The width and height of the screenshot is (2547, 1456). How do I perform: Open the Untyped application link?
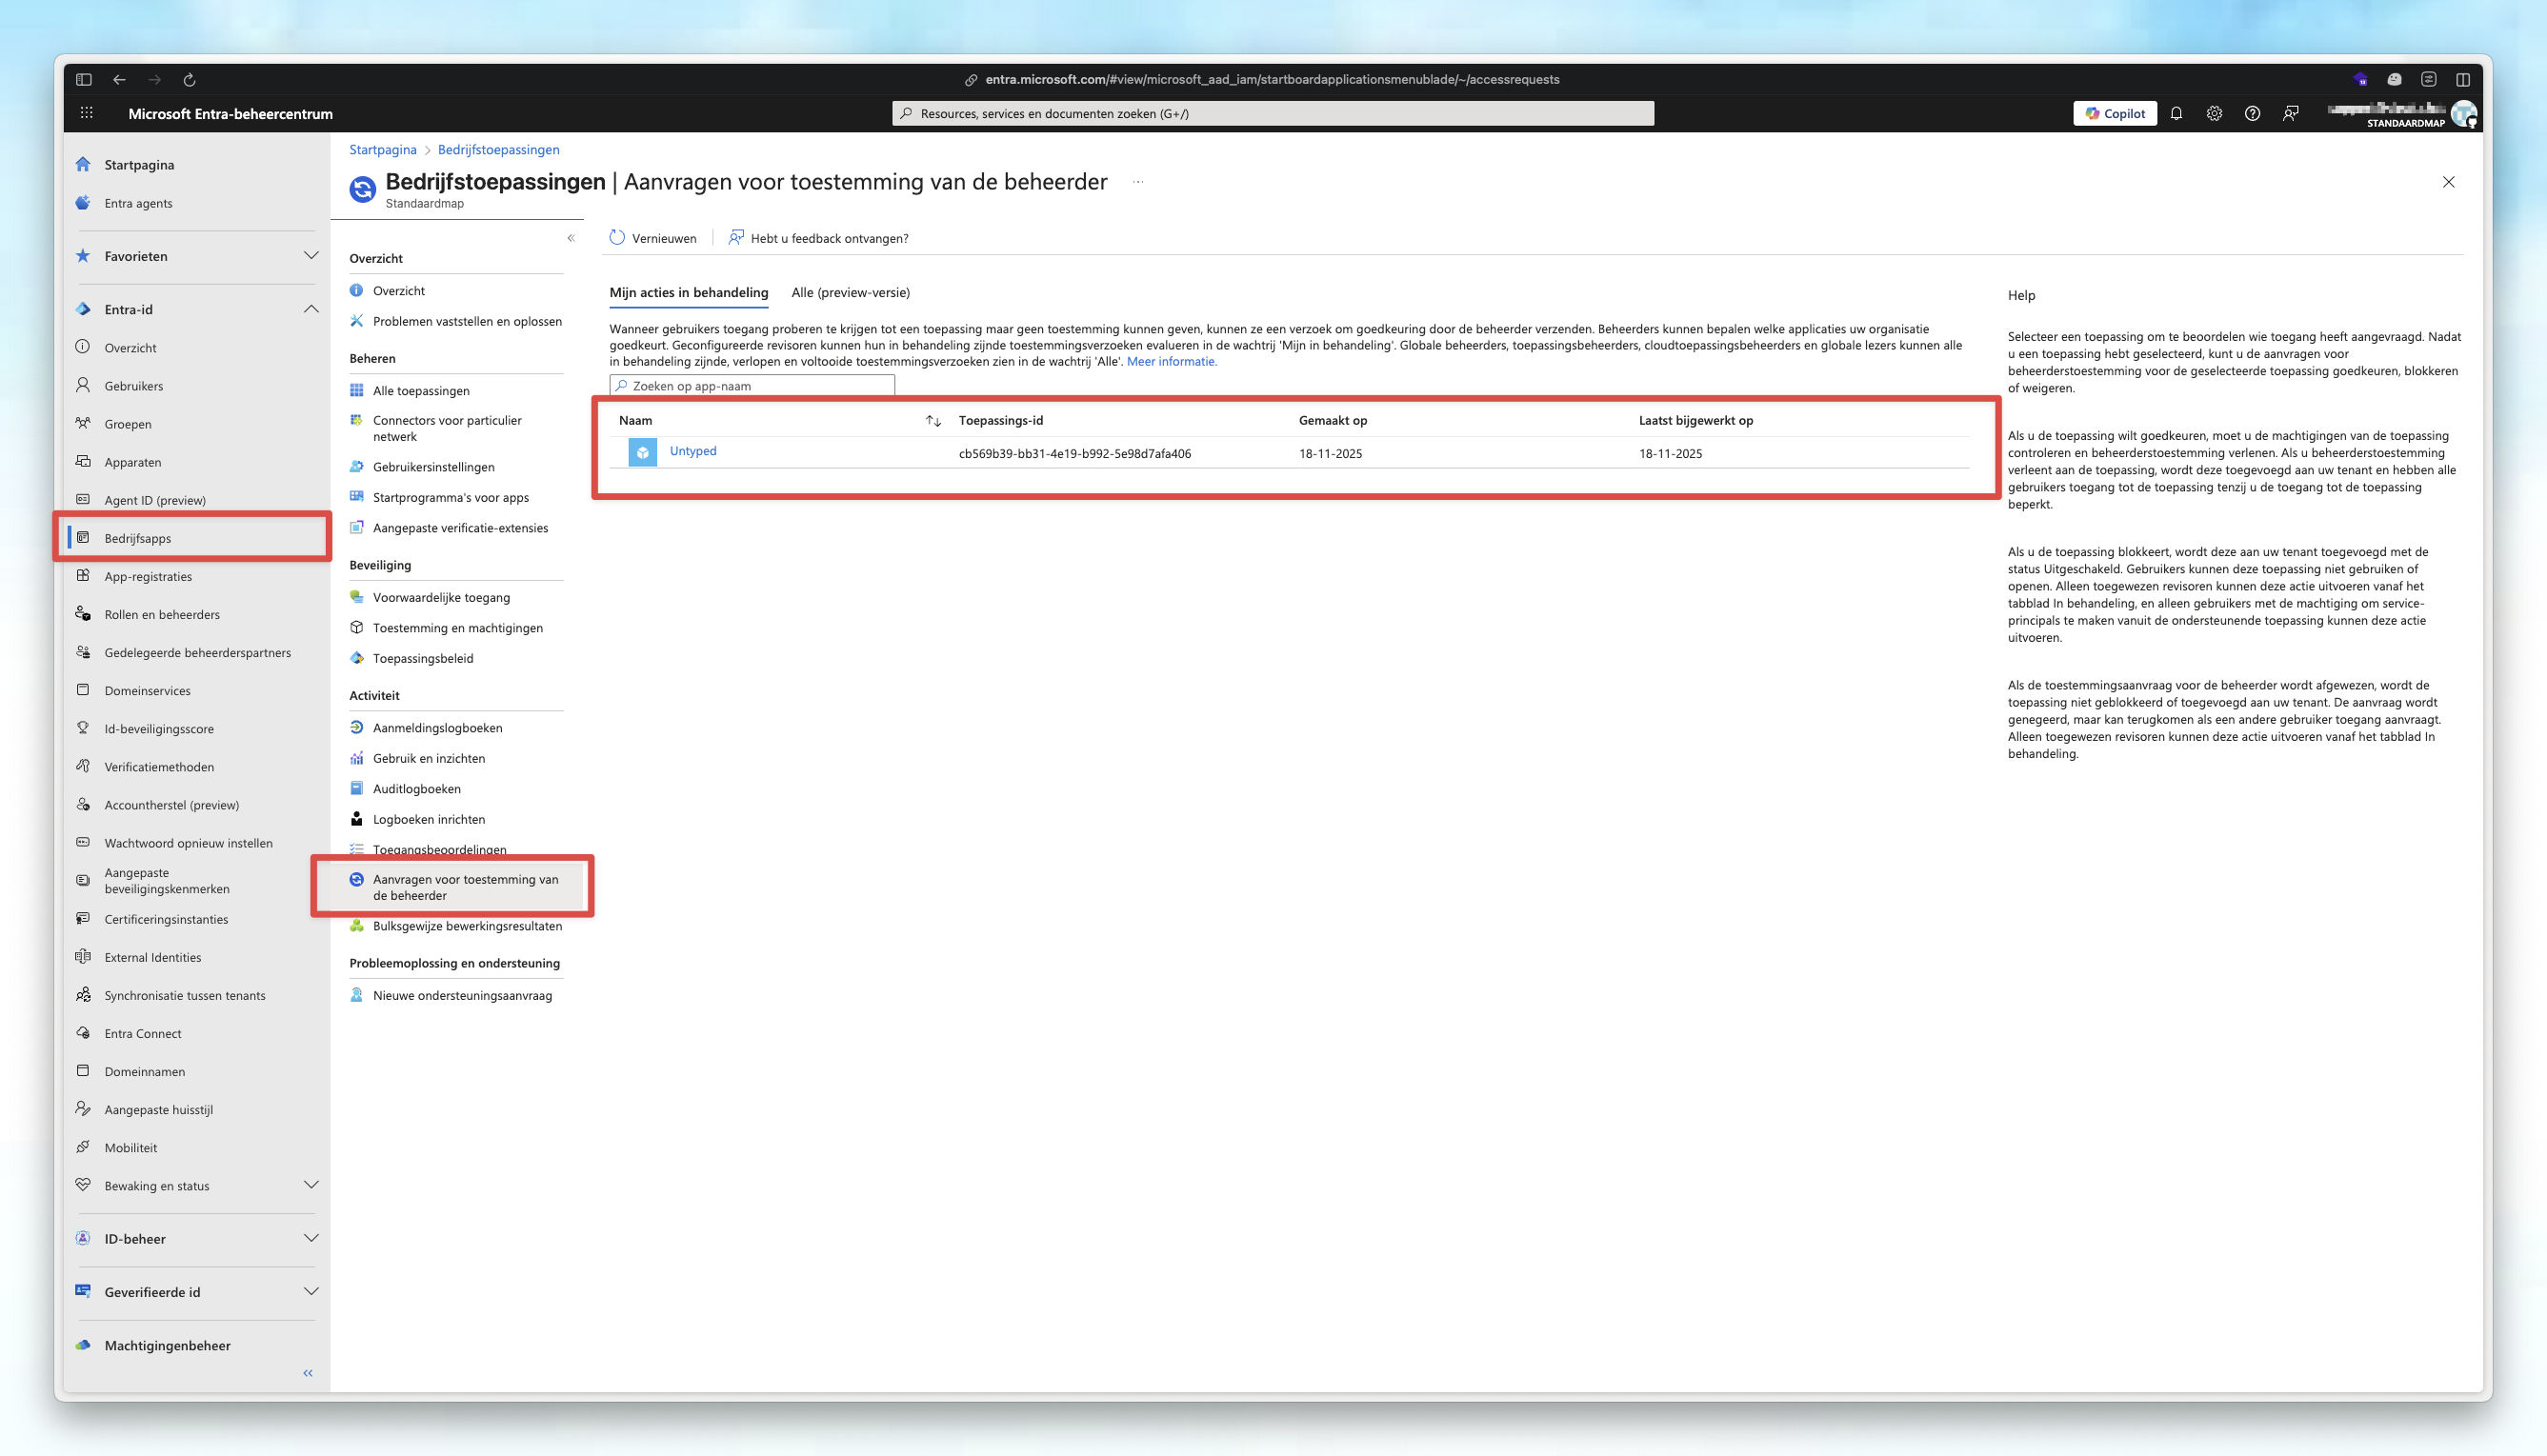tap(692, 451)
